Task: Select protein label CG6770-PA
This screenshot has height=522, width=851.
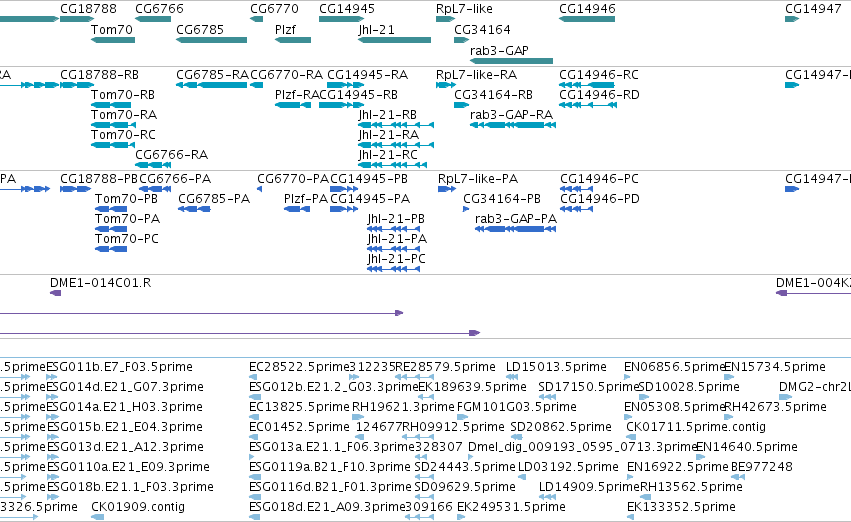Action: pyautogui.click(x=293, y=179)
